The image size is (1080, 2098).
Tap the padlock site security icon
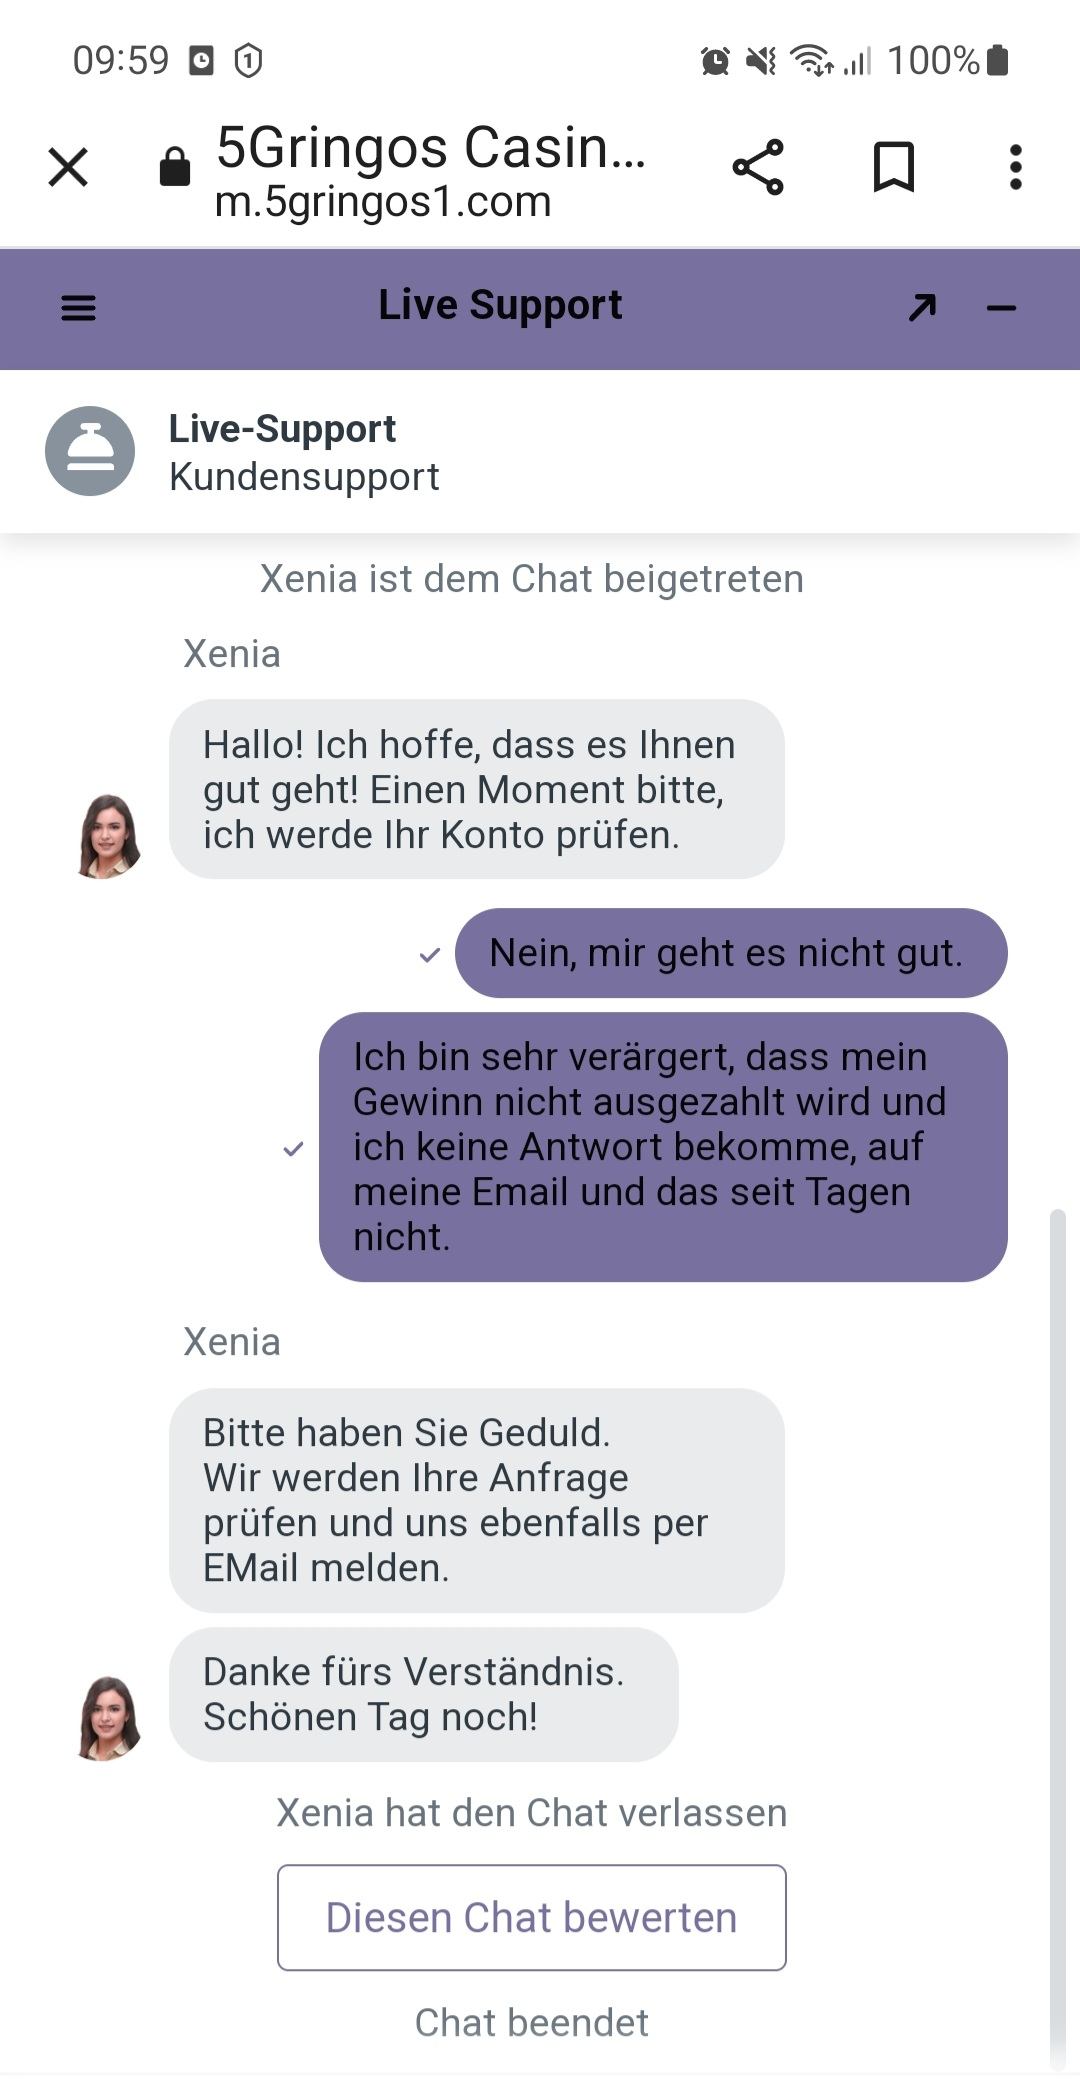click(175, 167)
